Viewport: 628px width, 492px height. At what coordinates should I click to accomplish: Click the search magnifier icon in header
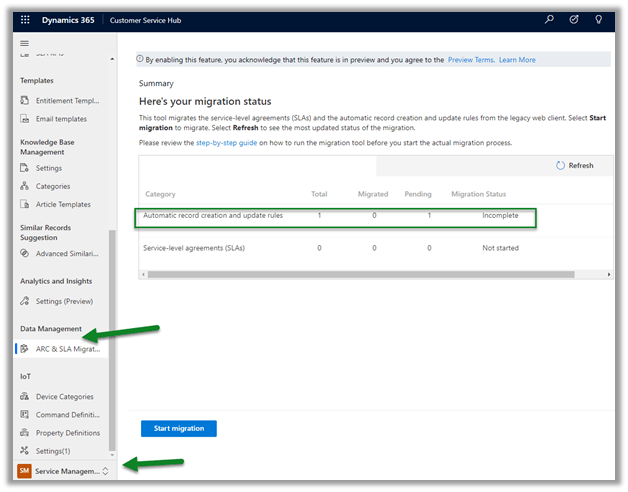click(549, 19)
